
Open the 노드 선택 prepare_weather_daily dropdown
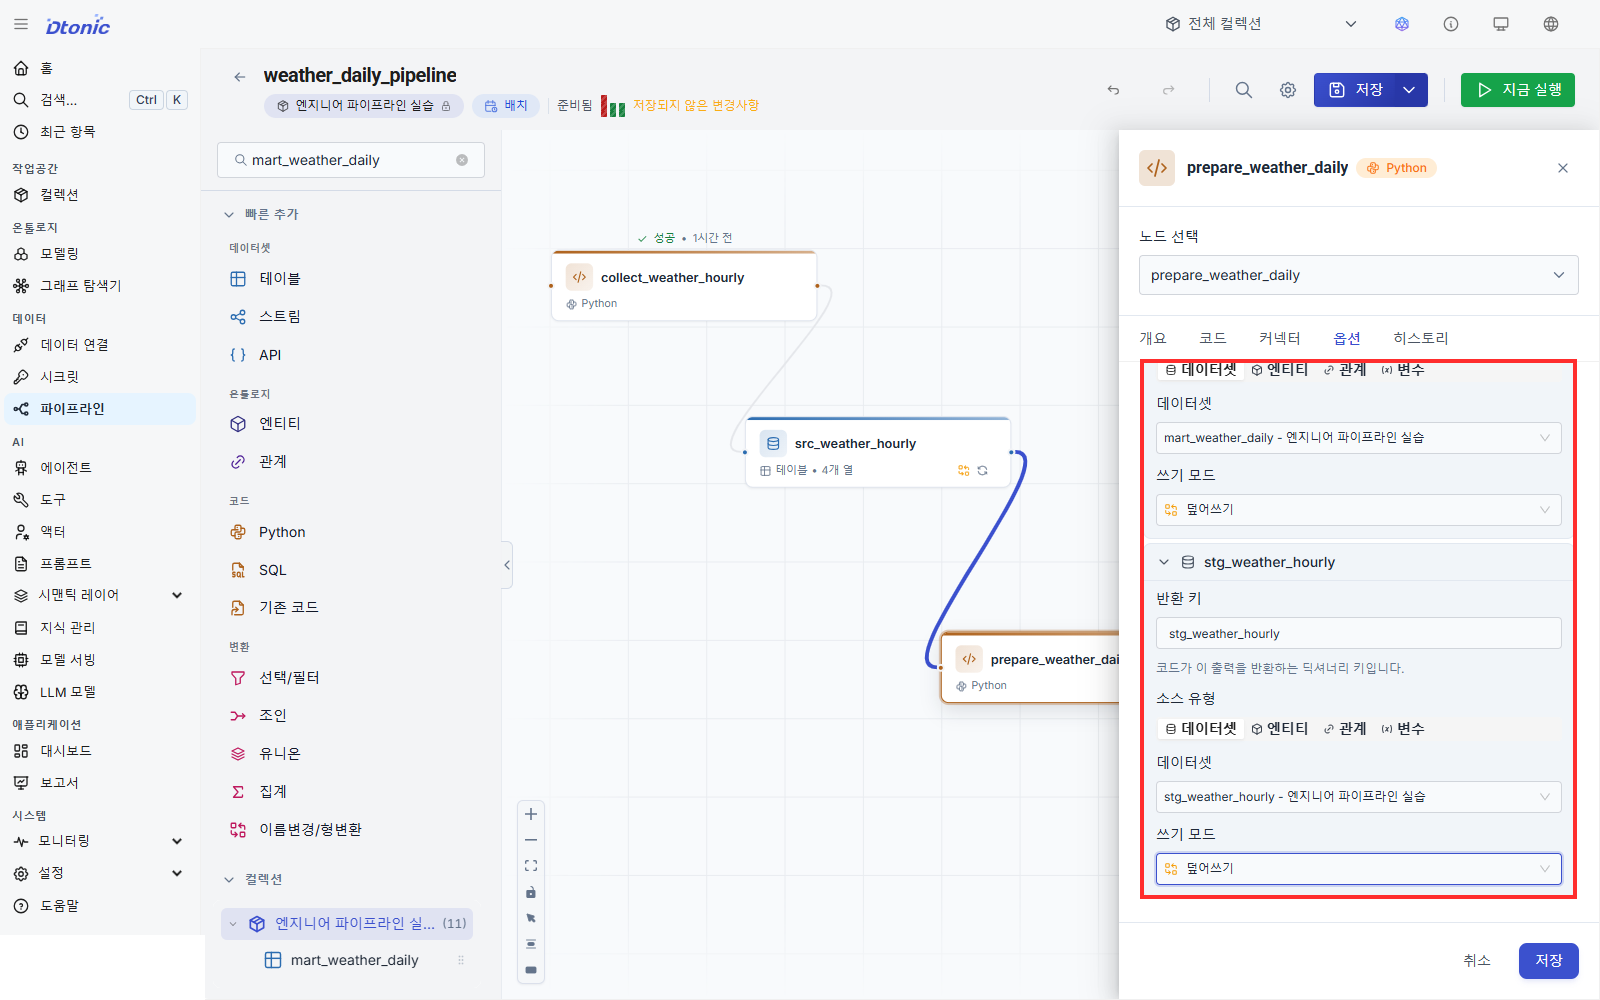[x=1358, y=275]
